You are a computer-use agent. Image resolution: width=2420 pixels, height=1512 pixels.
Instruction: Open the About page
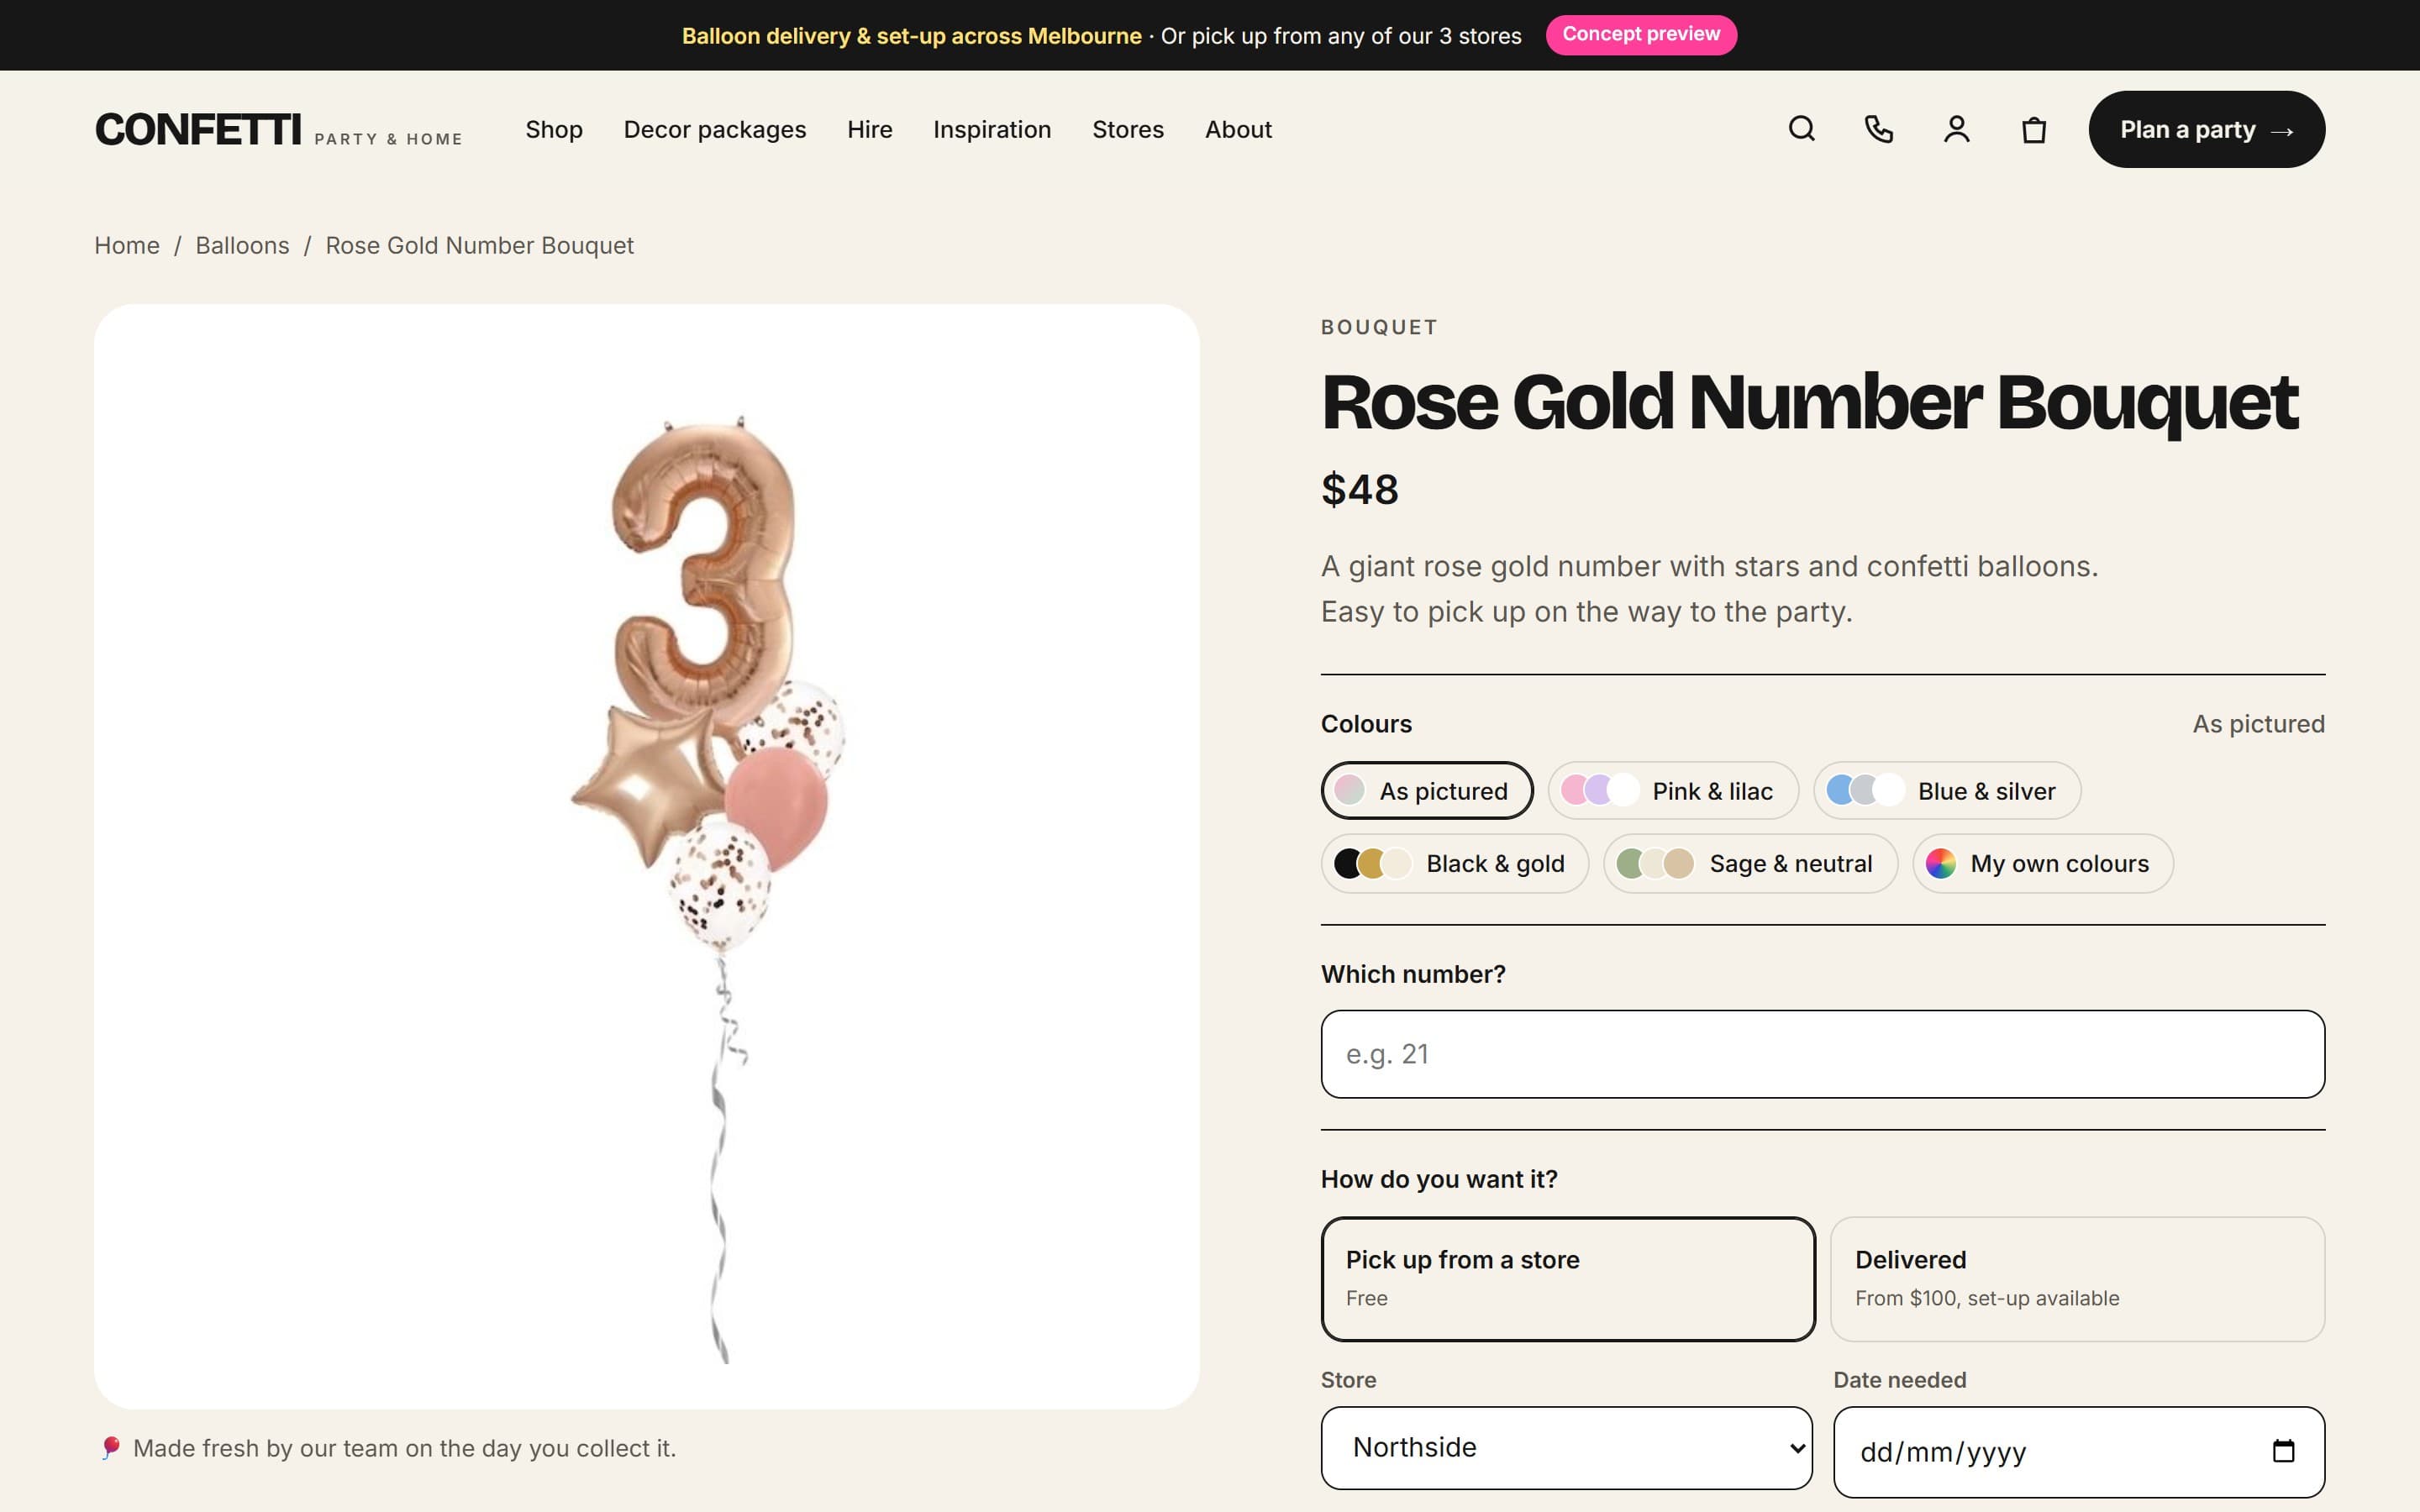(x=1238, y=130)
